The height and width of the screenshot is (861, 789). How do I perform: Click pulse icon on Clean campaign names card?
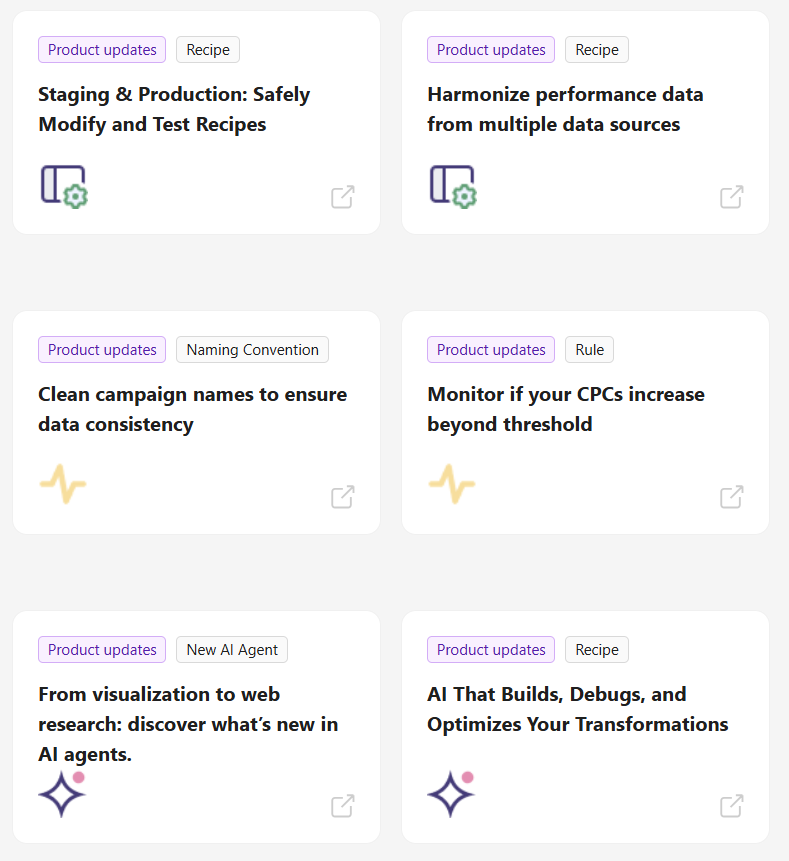(63, 484)
